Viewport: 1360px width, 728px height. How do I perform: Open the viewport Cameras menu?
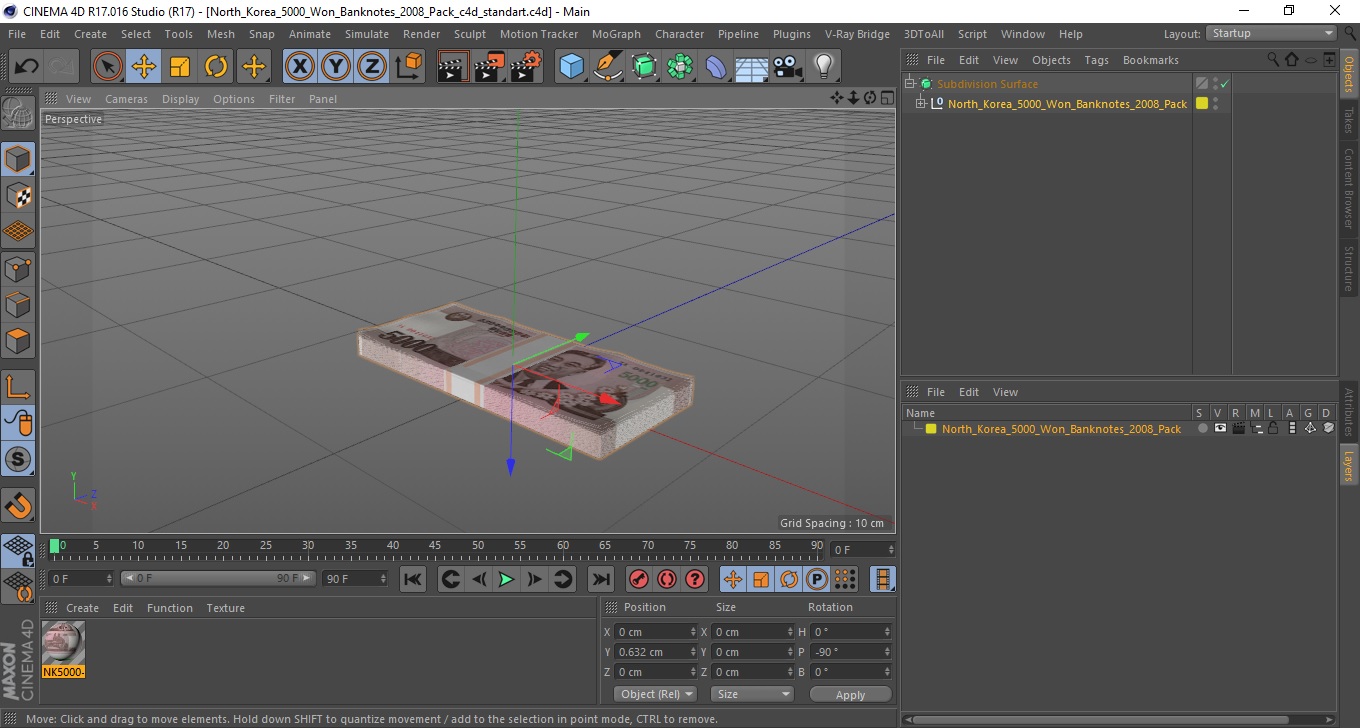tap(126, 99)
